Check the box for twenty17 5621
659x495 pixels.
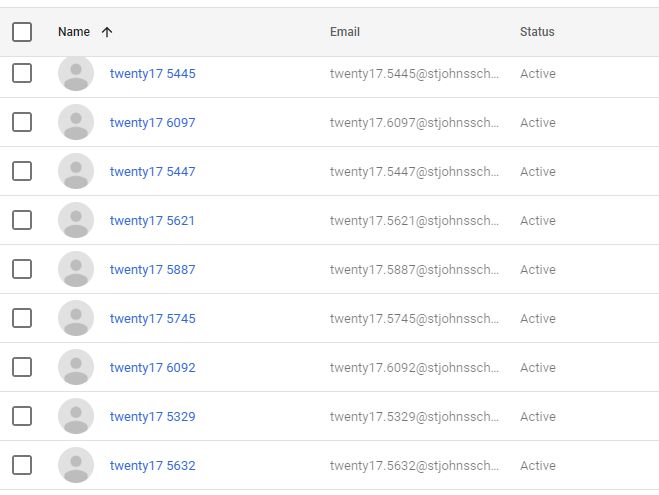tap(22, 220)
